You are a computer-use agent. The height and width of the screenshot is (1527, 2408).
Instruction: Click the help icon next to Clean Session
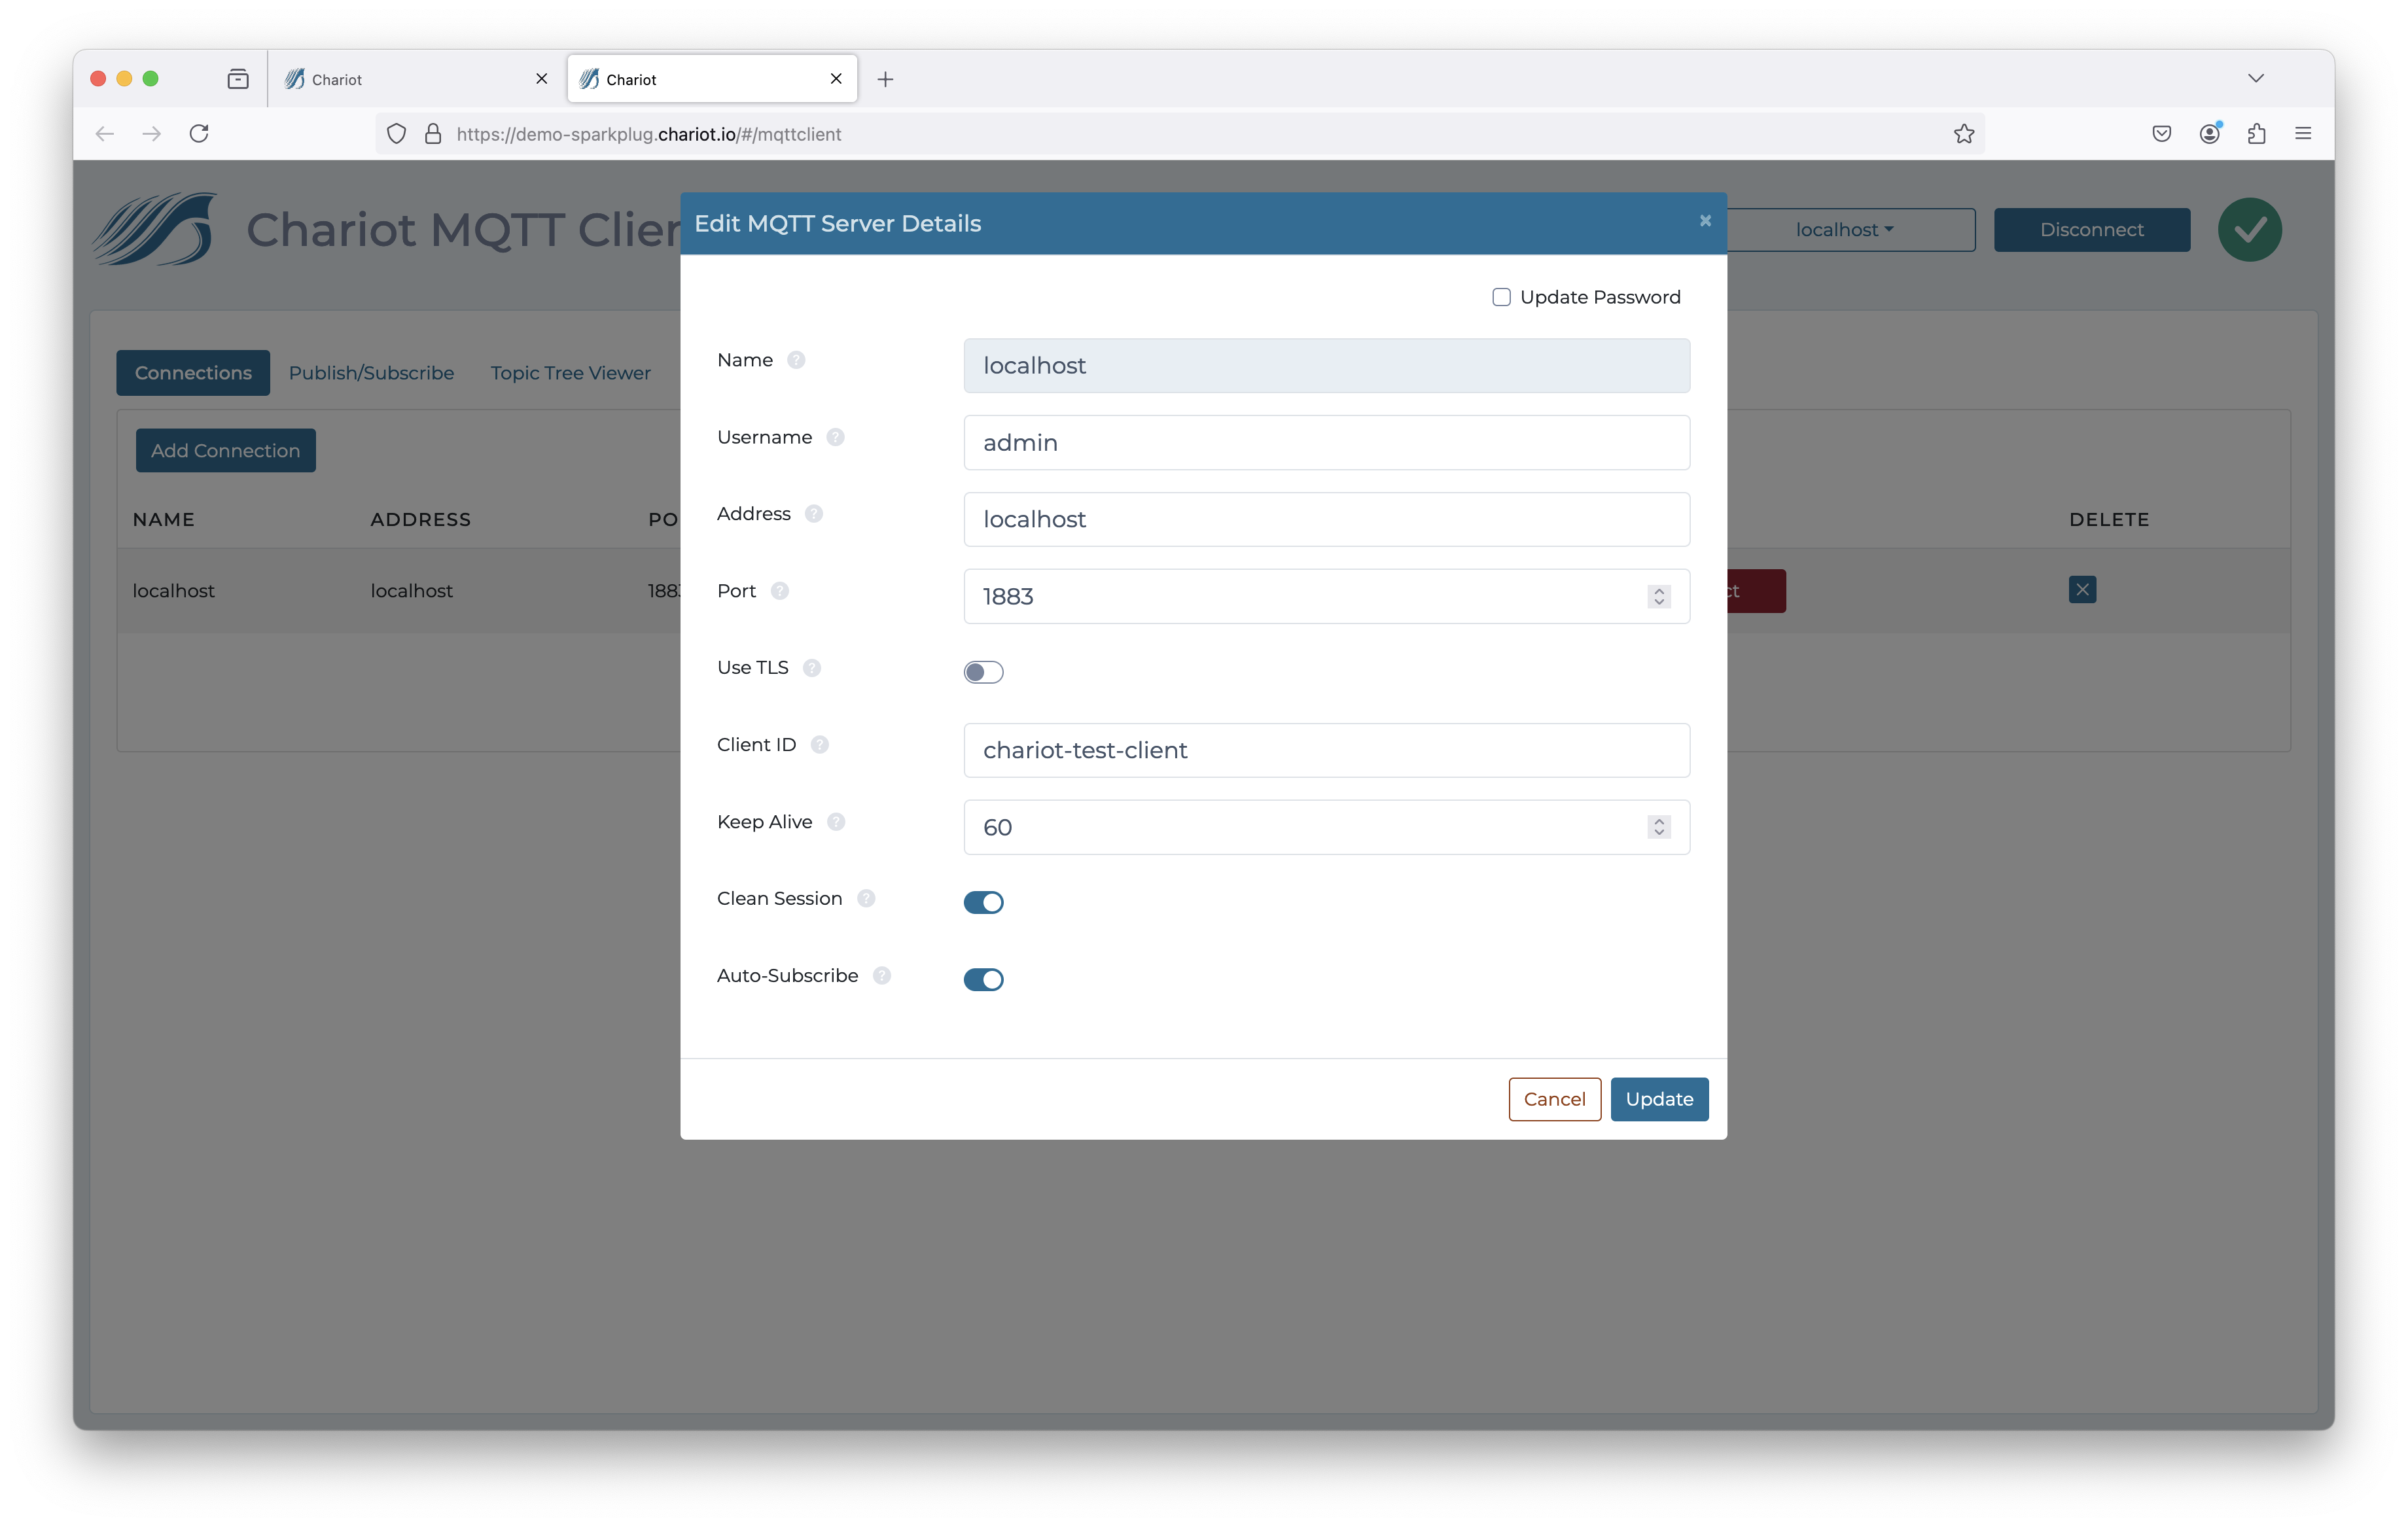click(x=866, y=899)
